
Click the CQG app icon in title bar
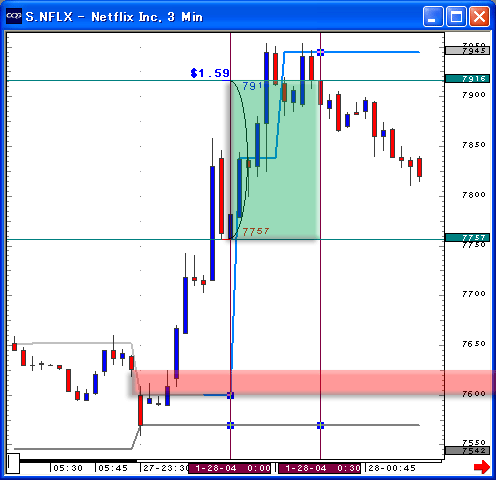click(x=14, y=16)
